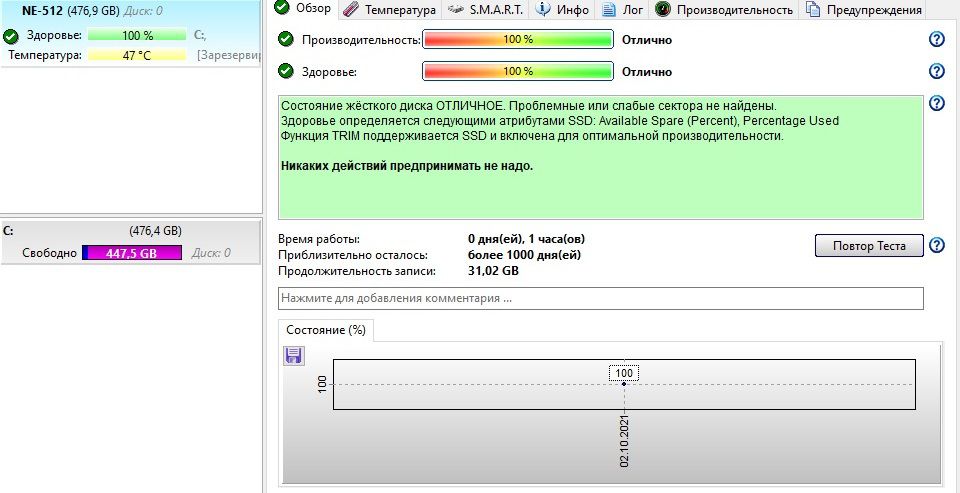Screen dimensions: 960x493
Task: Click help icon beside green status text
Action: [937, 104]
